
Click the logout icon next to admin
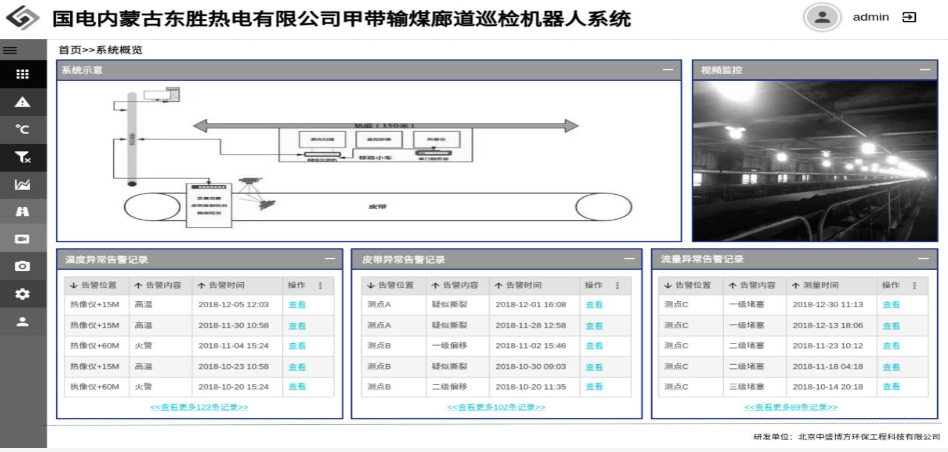(909, 18)
